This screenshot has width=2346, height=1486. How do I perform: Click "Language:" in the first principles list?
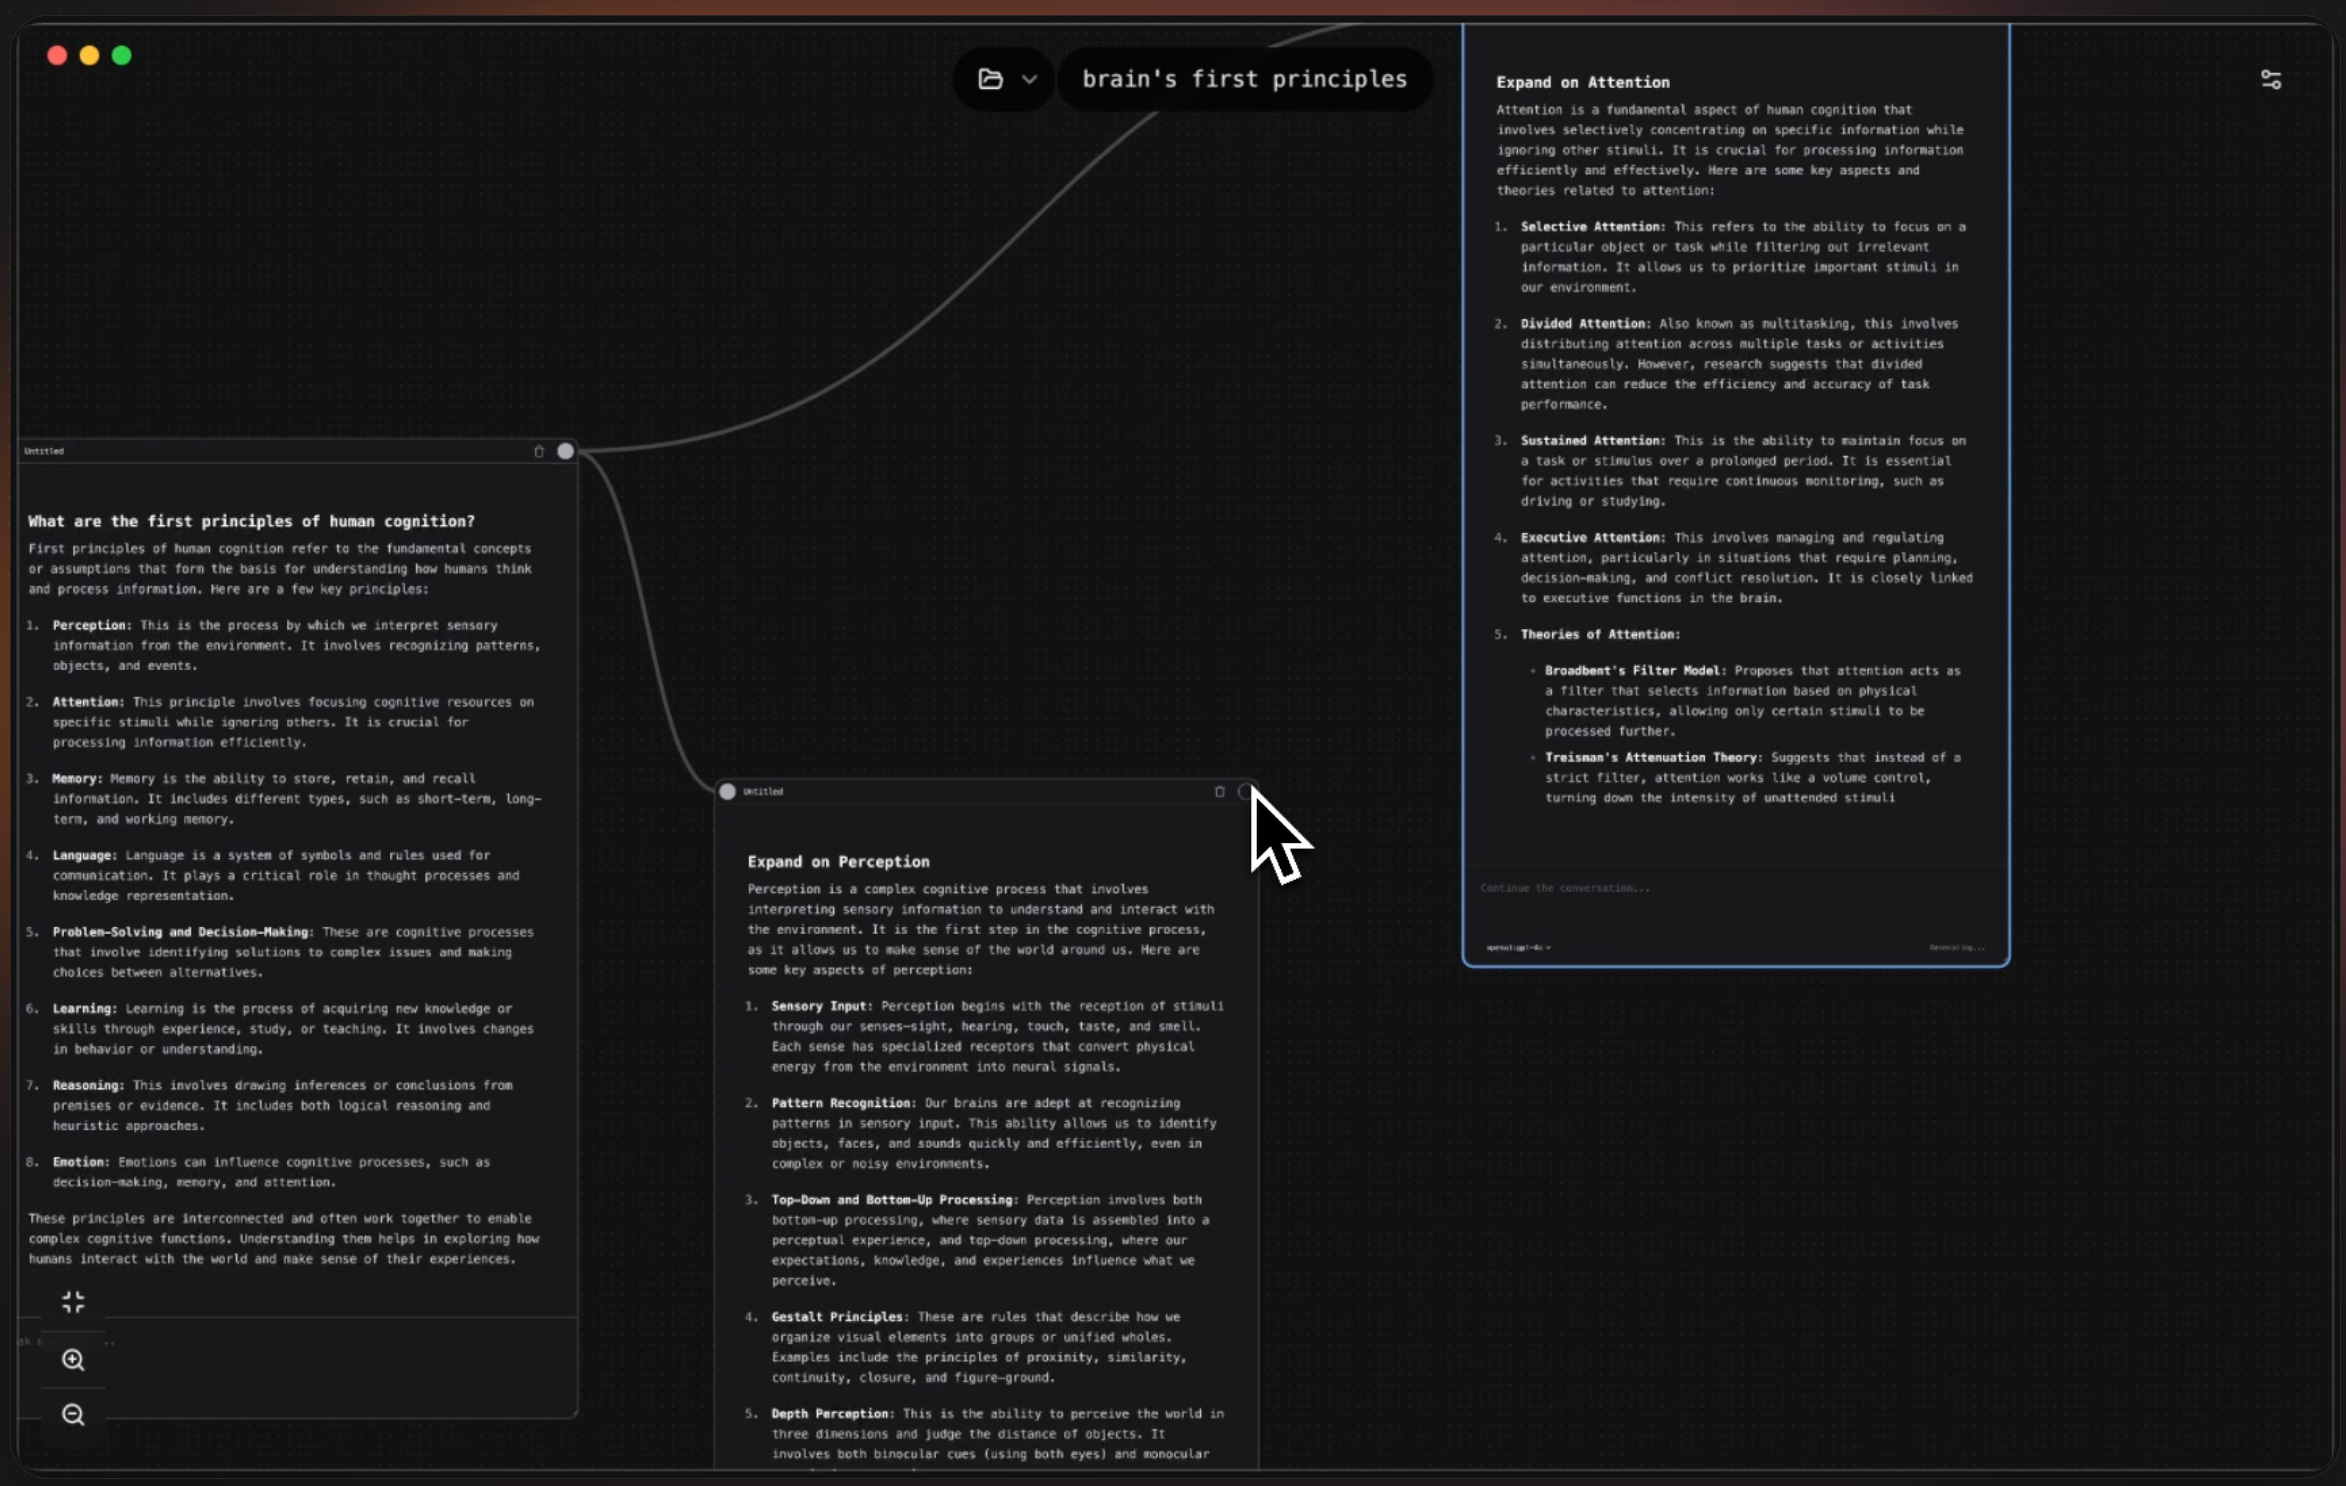click(x=84, y=855)
